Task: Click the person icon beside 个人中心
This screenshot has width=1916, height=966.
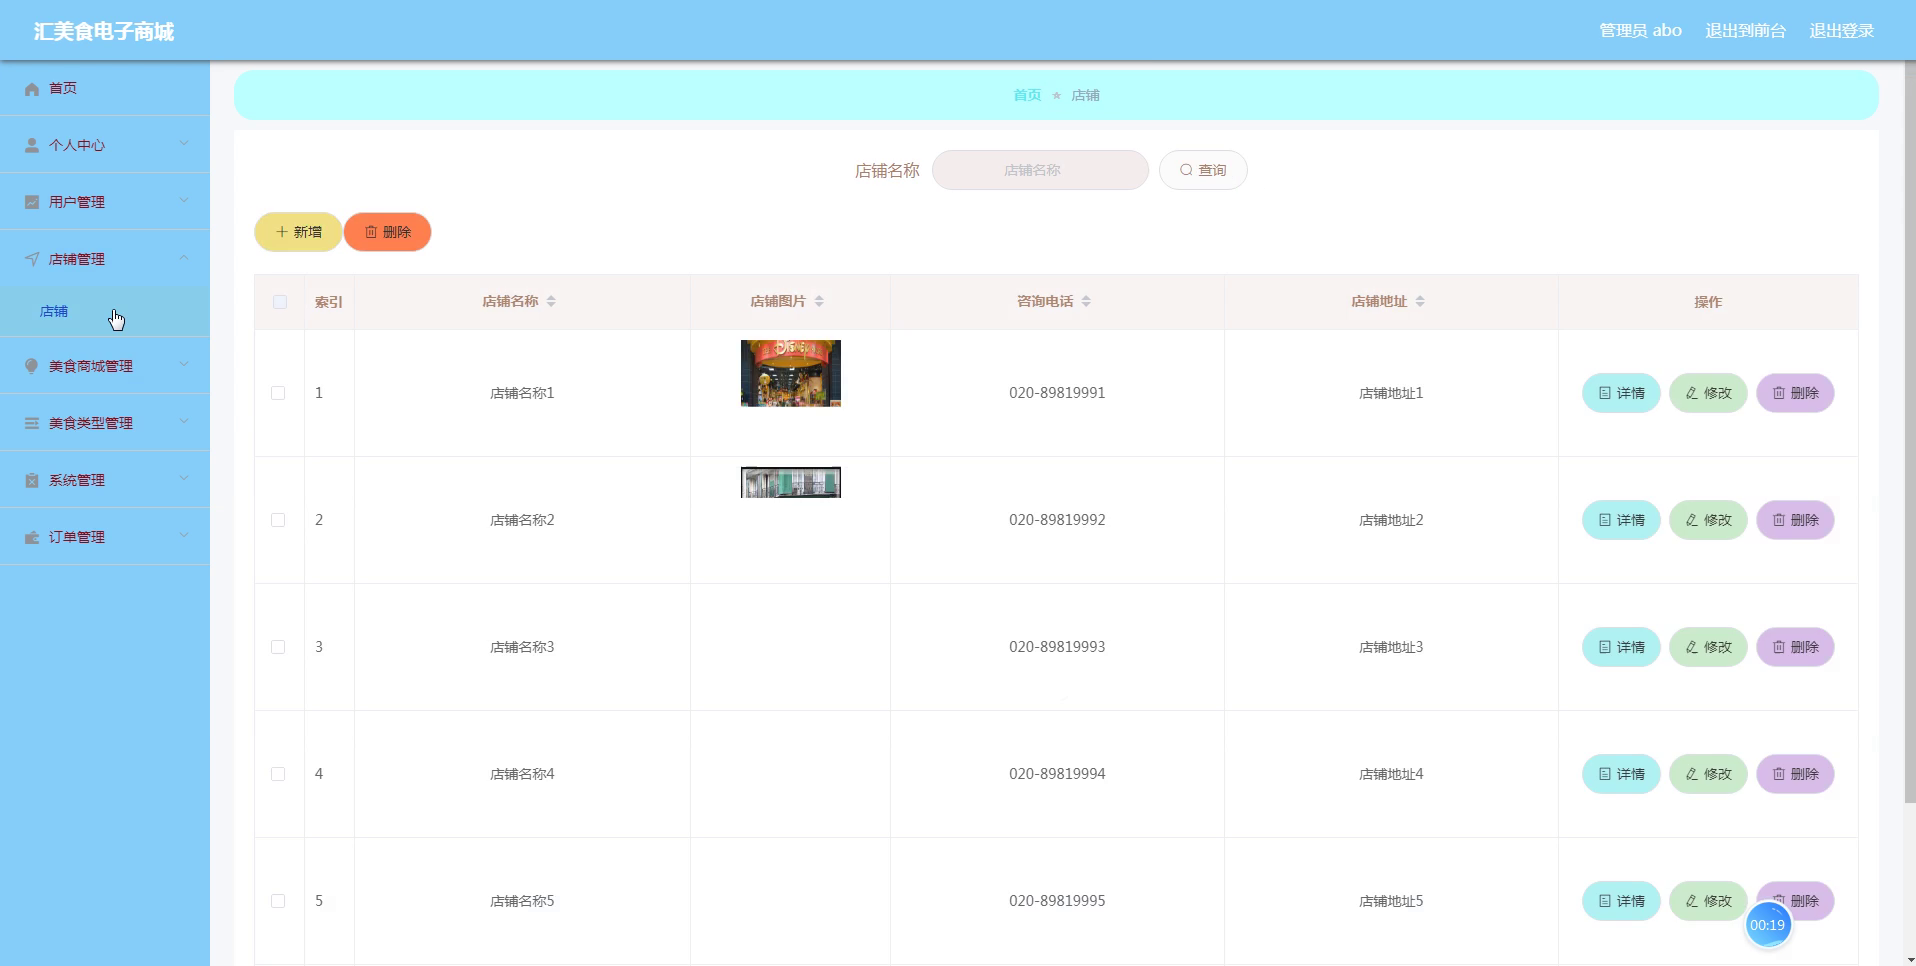Action: [32, 145]
